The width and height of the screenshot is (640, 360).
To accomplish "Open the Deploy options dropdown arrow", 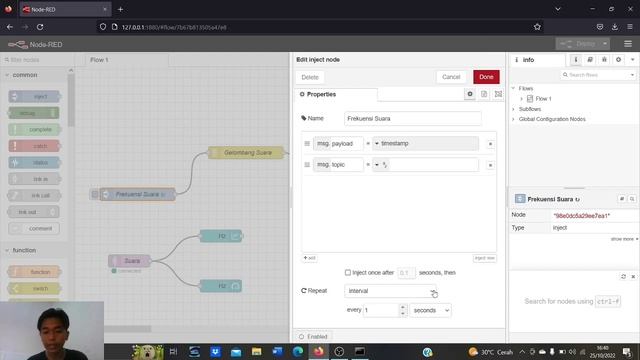I will (x=605, y=44).
